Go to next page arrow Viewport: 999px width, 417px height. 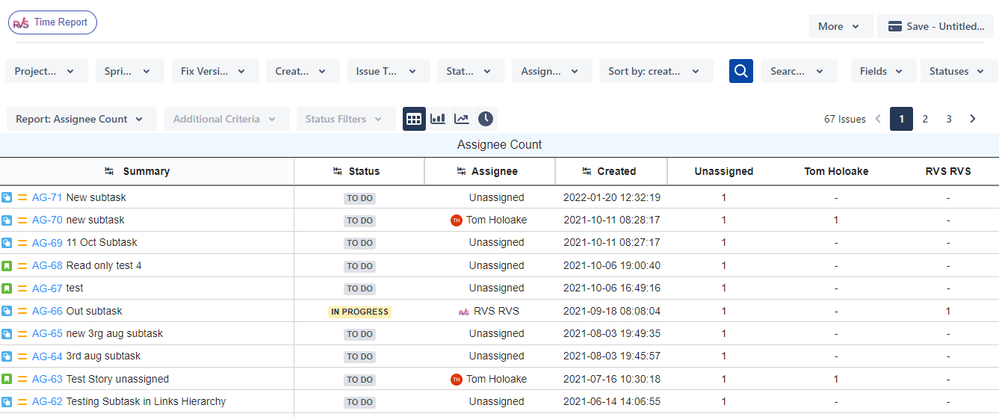pyautogui.click(x=972, y=119)
